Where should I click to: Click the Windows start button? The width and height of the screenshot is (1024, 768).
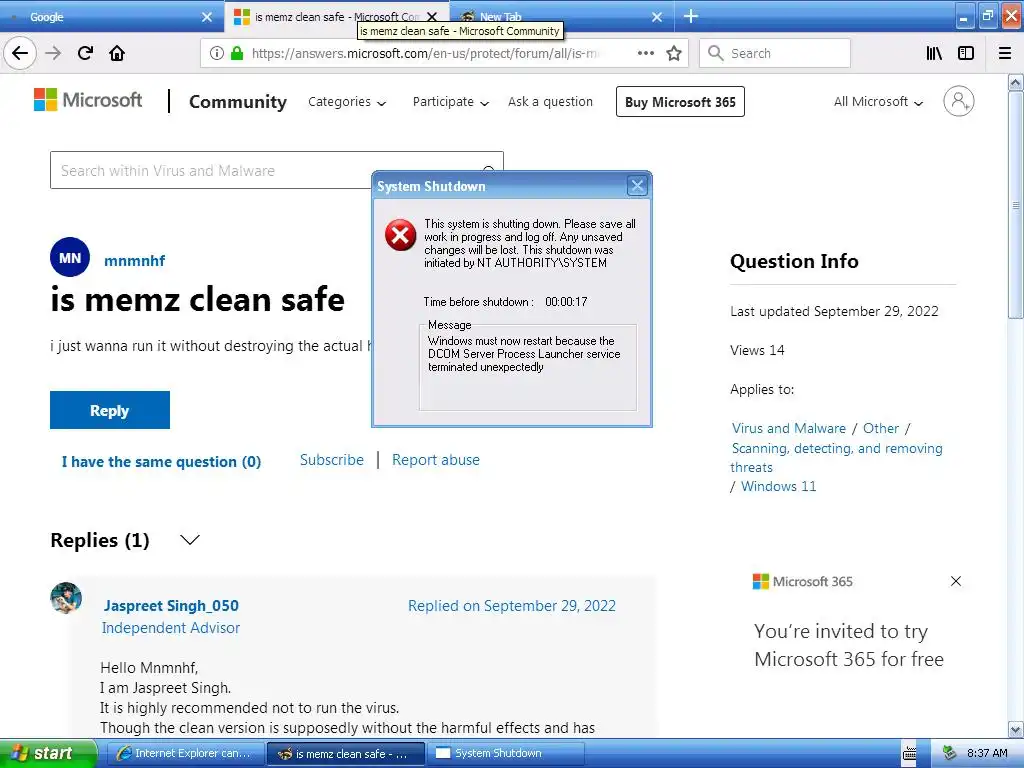48,753
